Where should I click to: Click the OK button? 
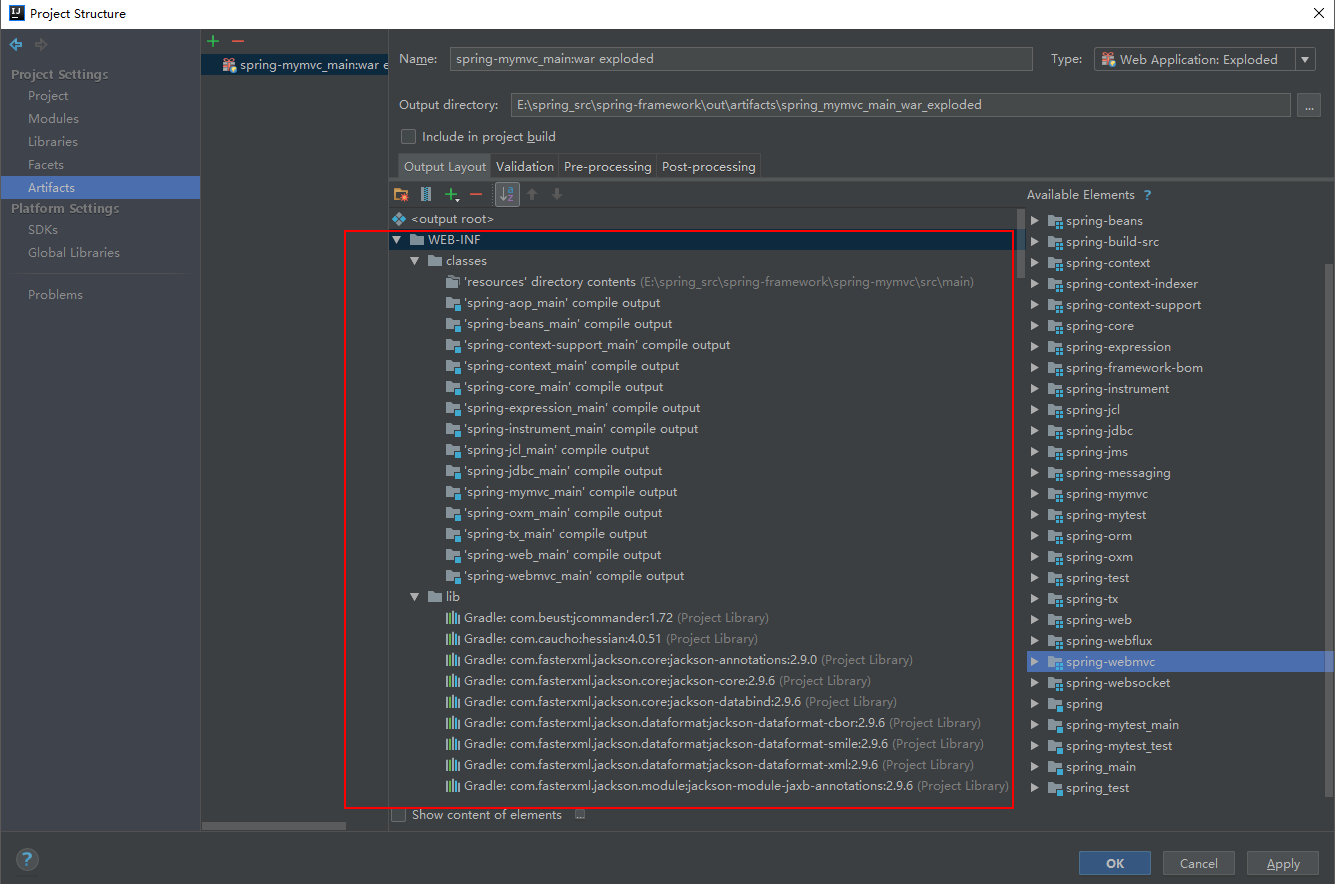(x=1115, y=863)
